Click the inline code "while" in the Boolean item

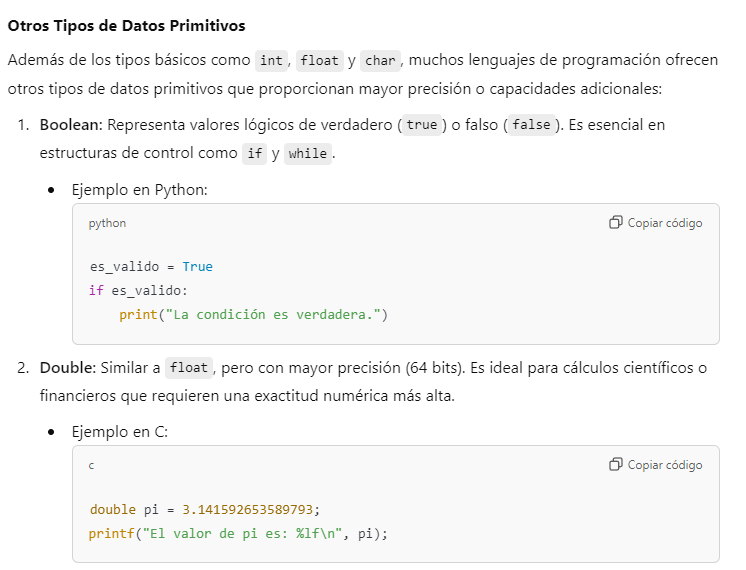pyautogui.click(x=306, y=154)
